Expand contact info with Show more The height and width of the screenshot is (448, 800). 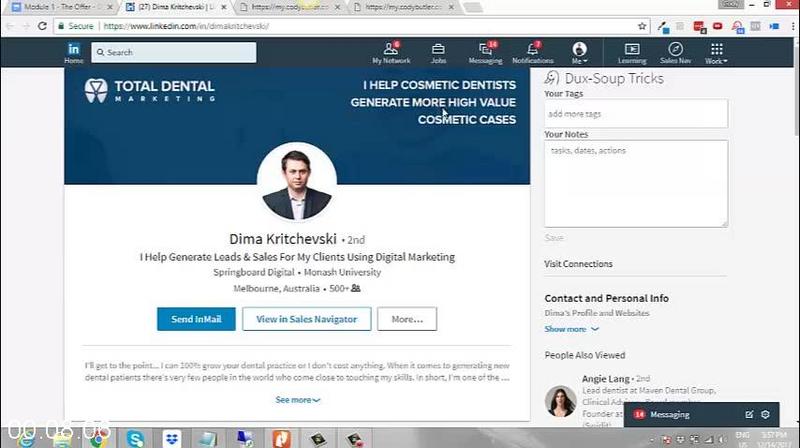tap(571, 329)
